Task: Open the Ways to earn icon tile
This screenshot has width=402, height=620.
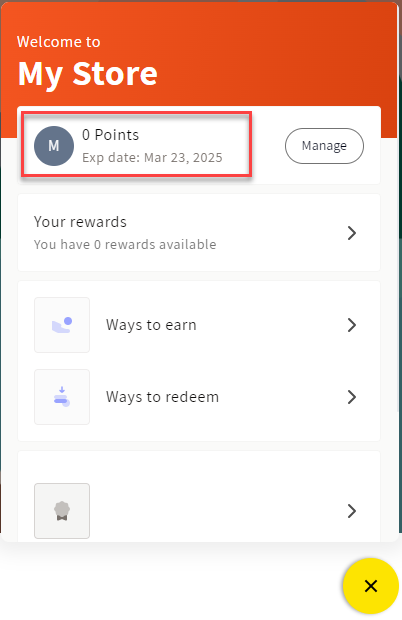Action: click(62, 325)
